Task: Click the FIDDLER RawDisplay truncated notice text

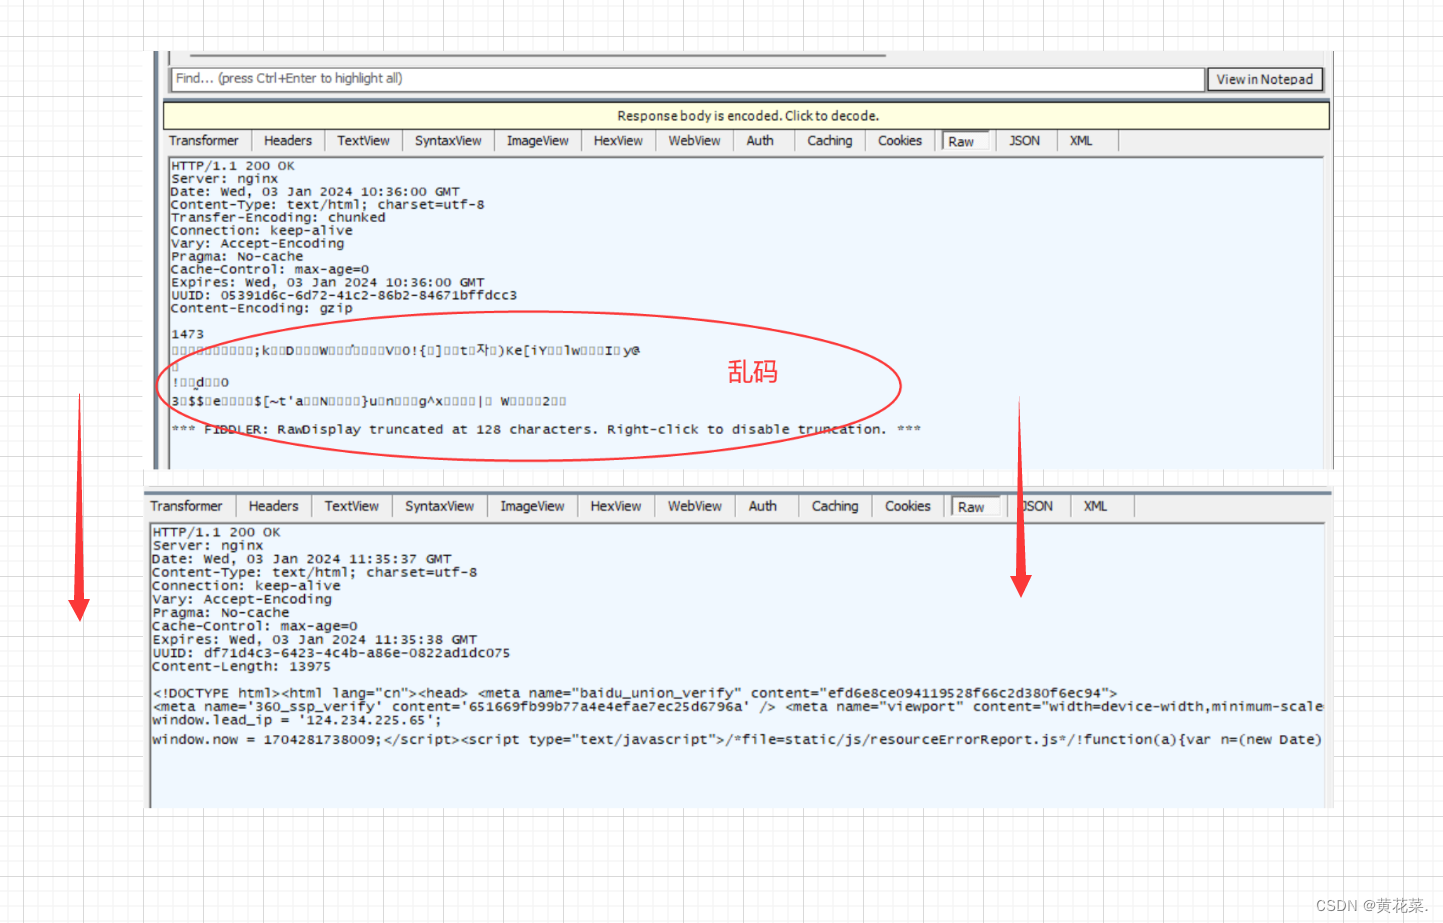Action: point(546,429)
